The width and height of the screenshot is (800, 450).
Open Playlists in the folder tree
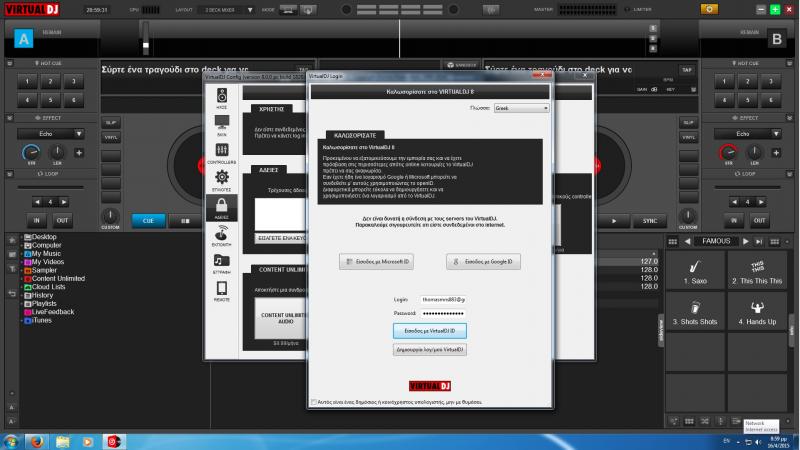46,303
